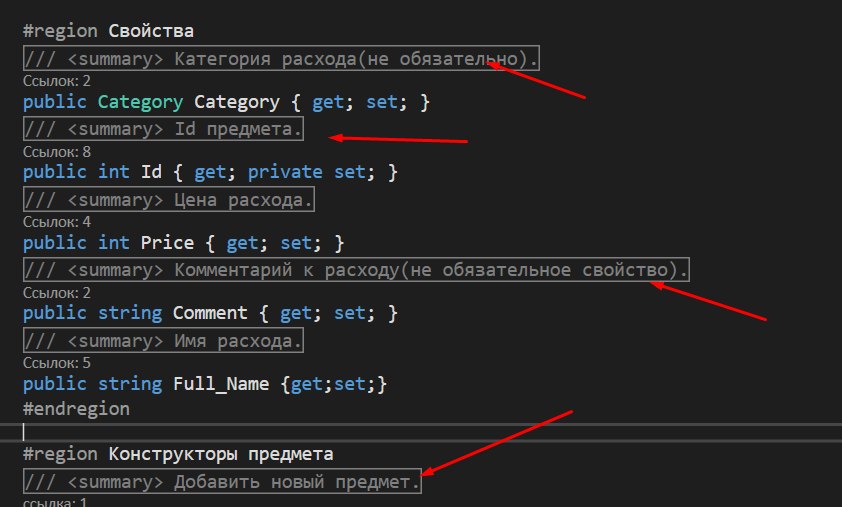Click 'int' keyword on Price line
This screenshot has width=842, height=507.
tap(113, 243)
